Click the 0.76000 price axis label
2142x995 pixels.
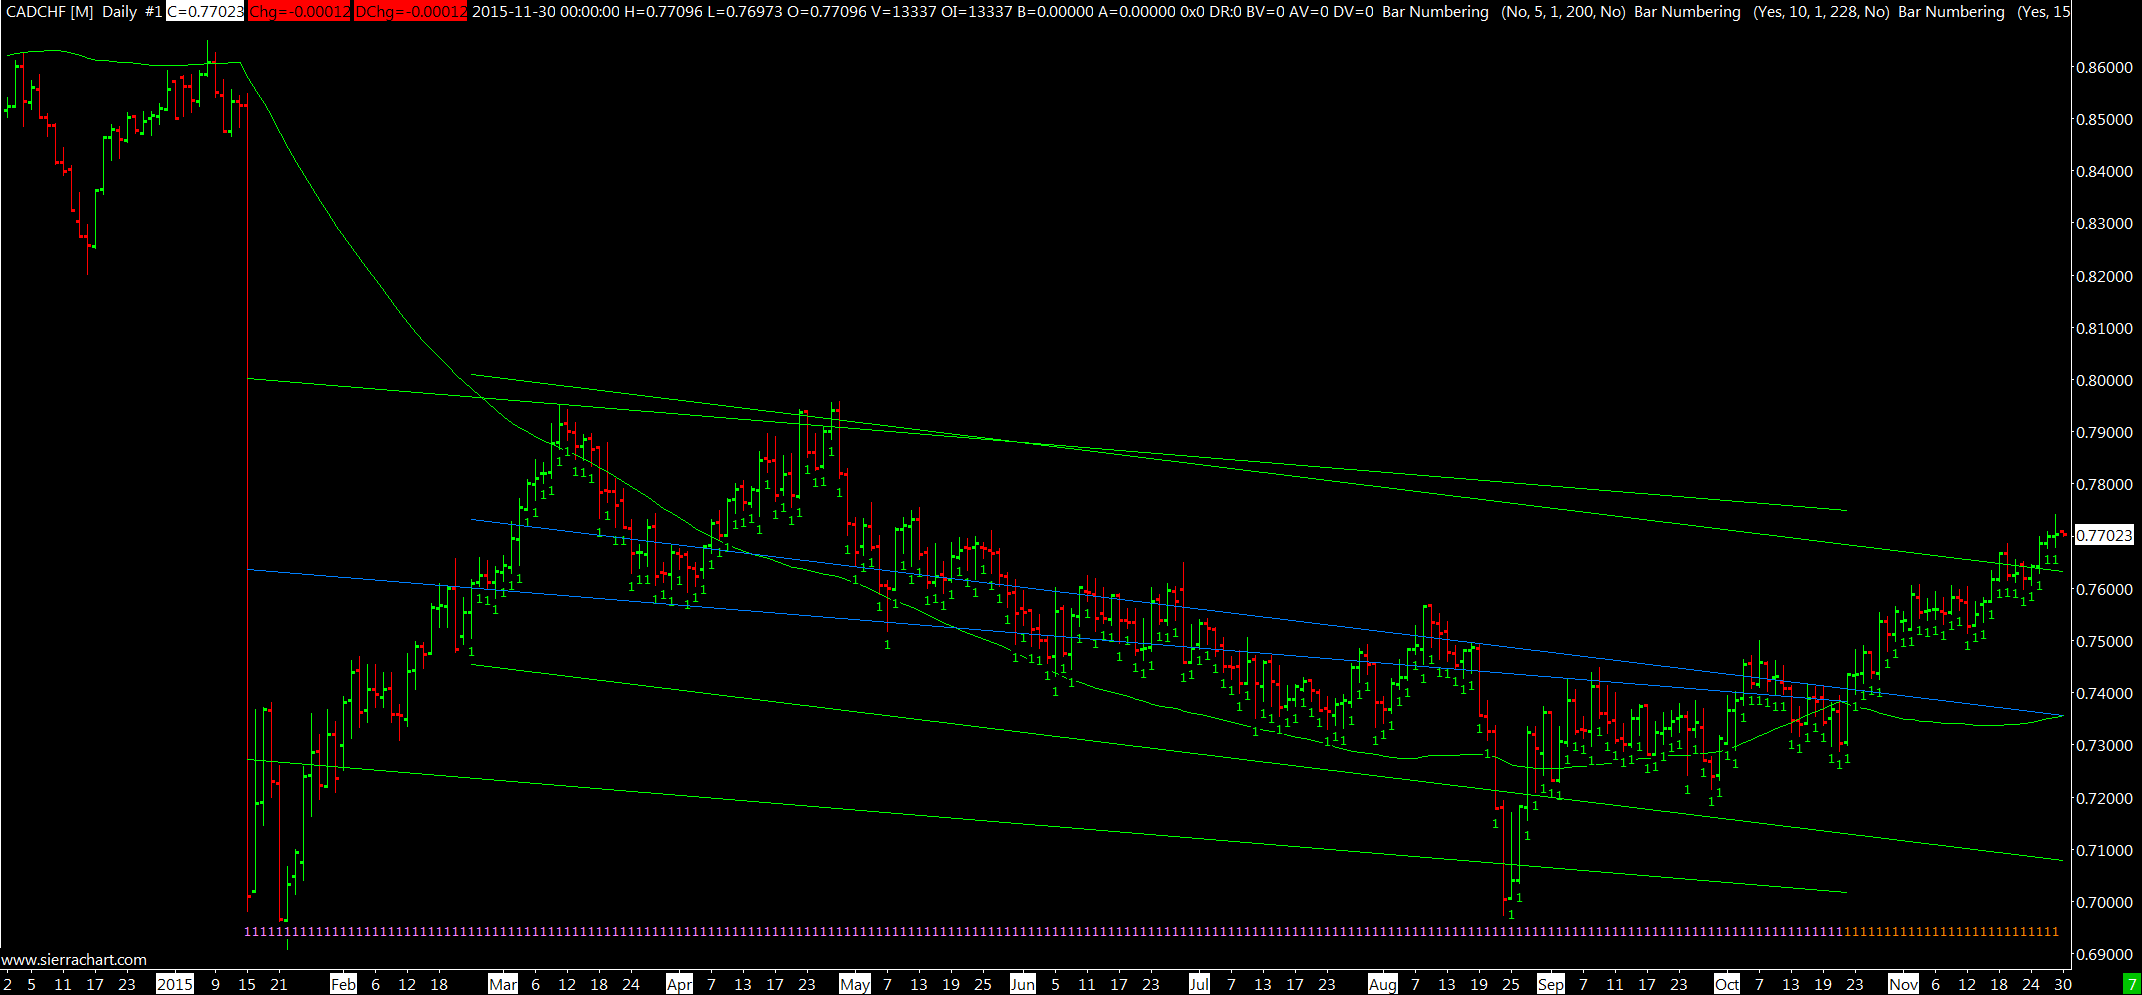point(2104,589)
